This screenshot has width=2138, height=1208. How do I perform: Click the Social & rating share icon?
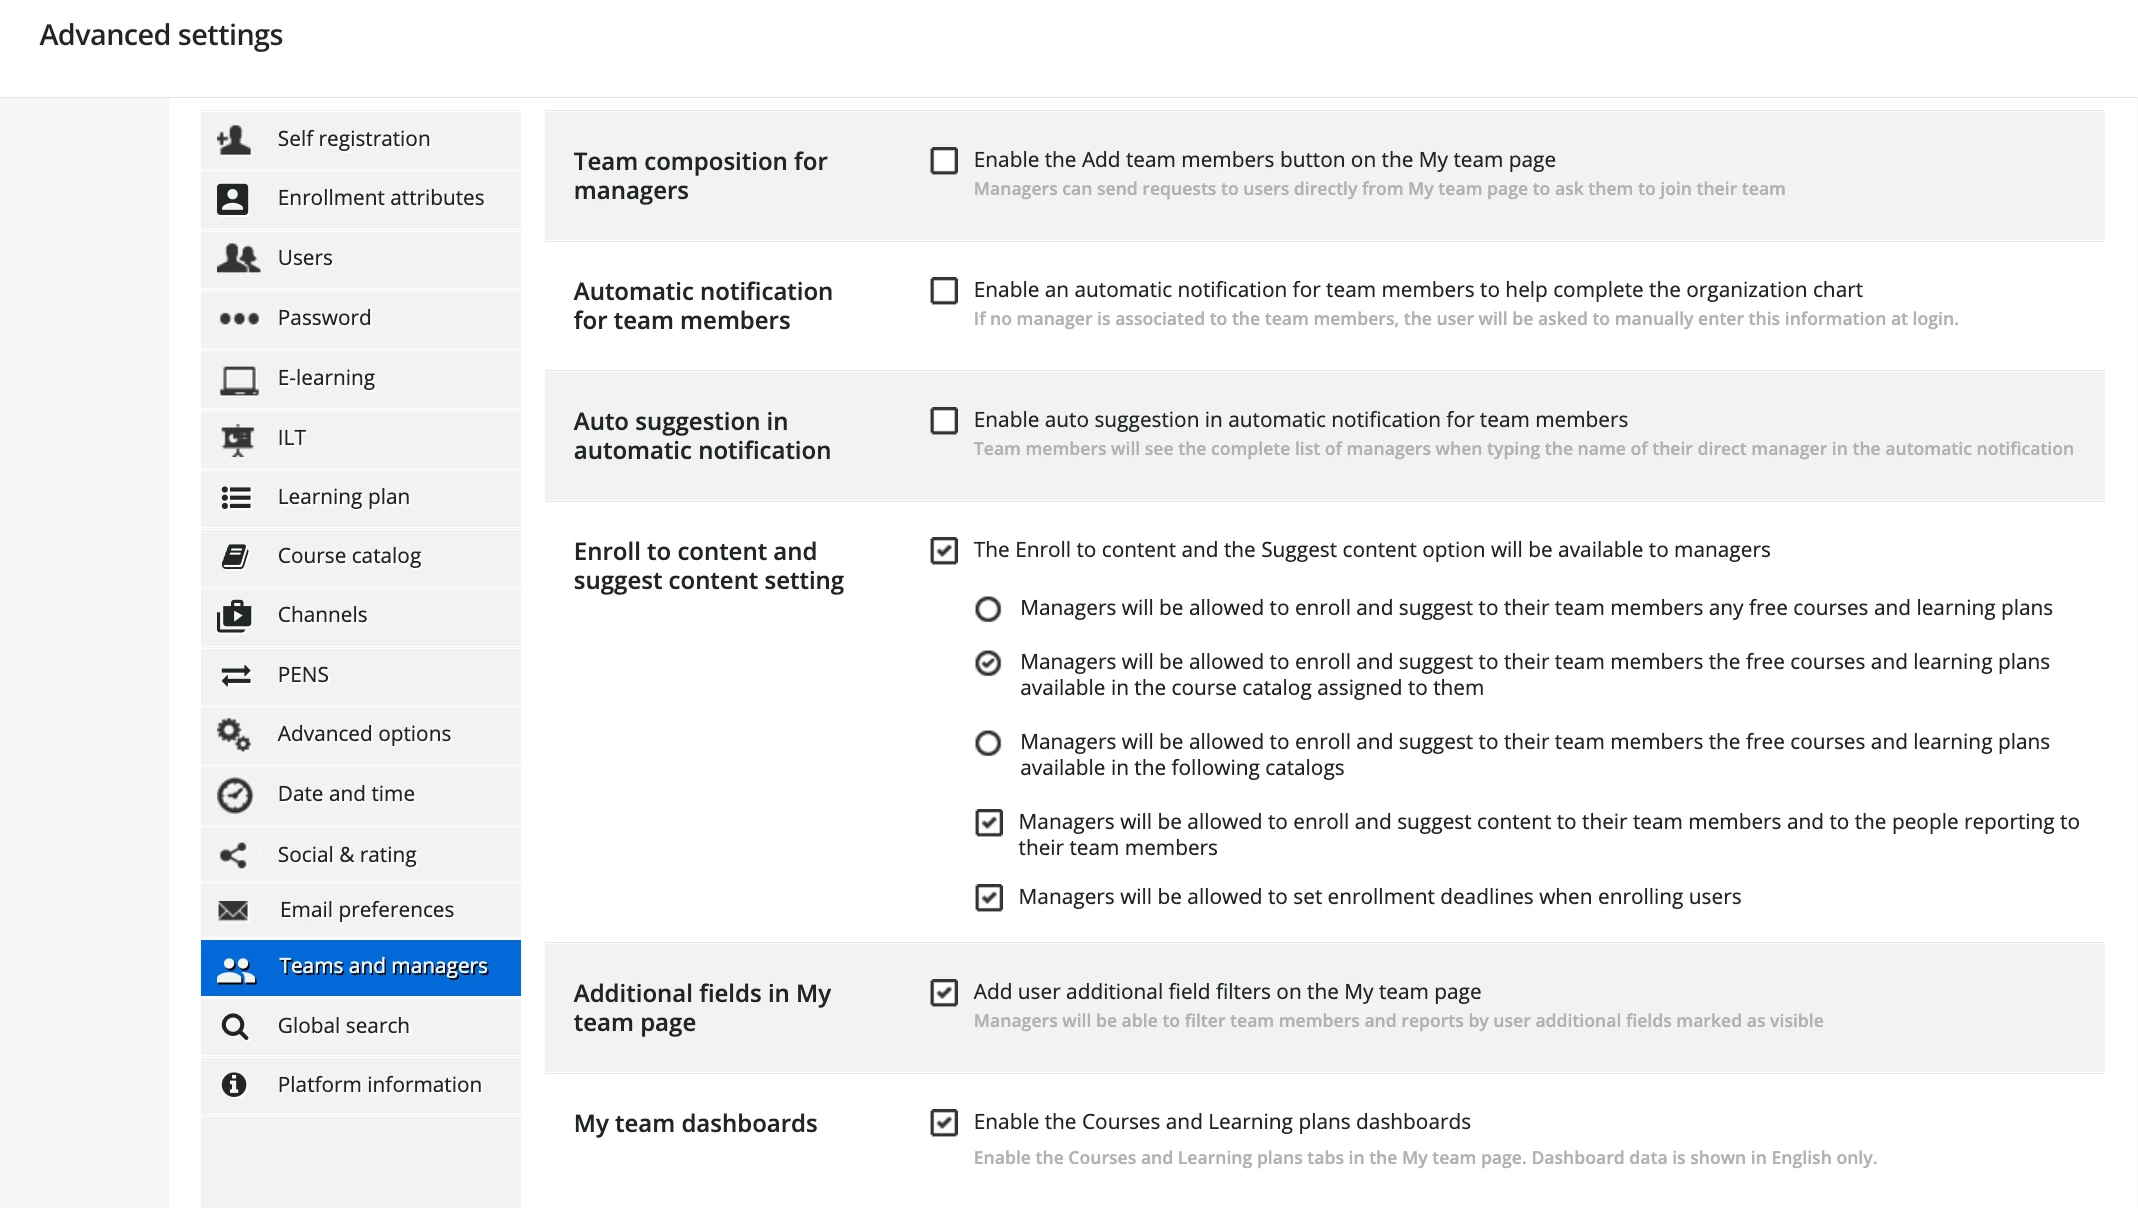(x=233, y=855)
